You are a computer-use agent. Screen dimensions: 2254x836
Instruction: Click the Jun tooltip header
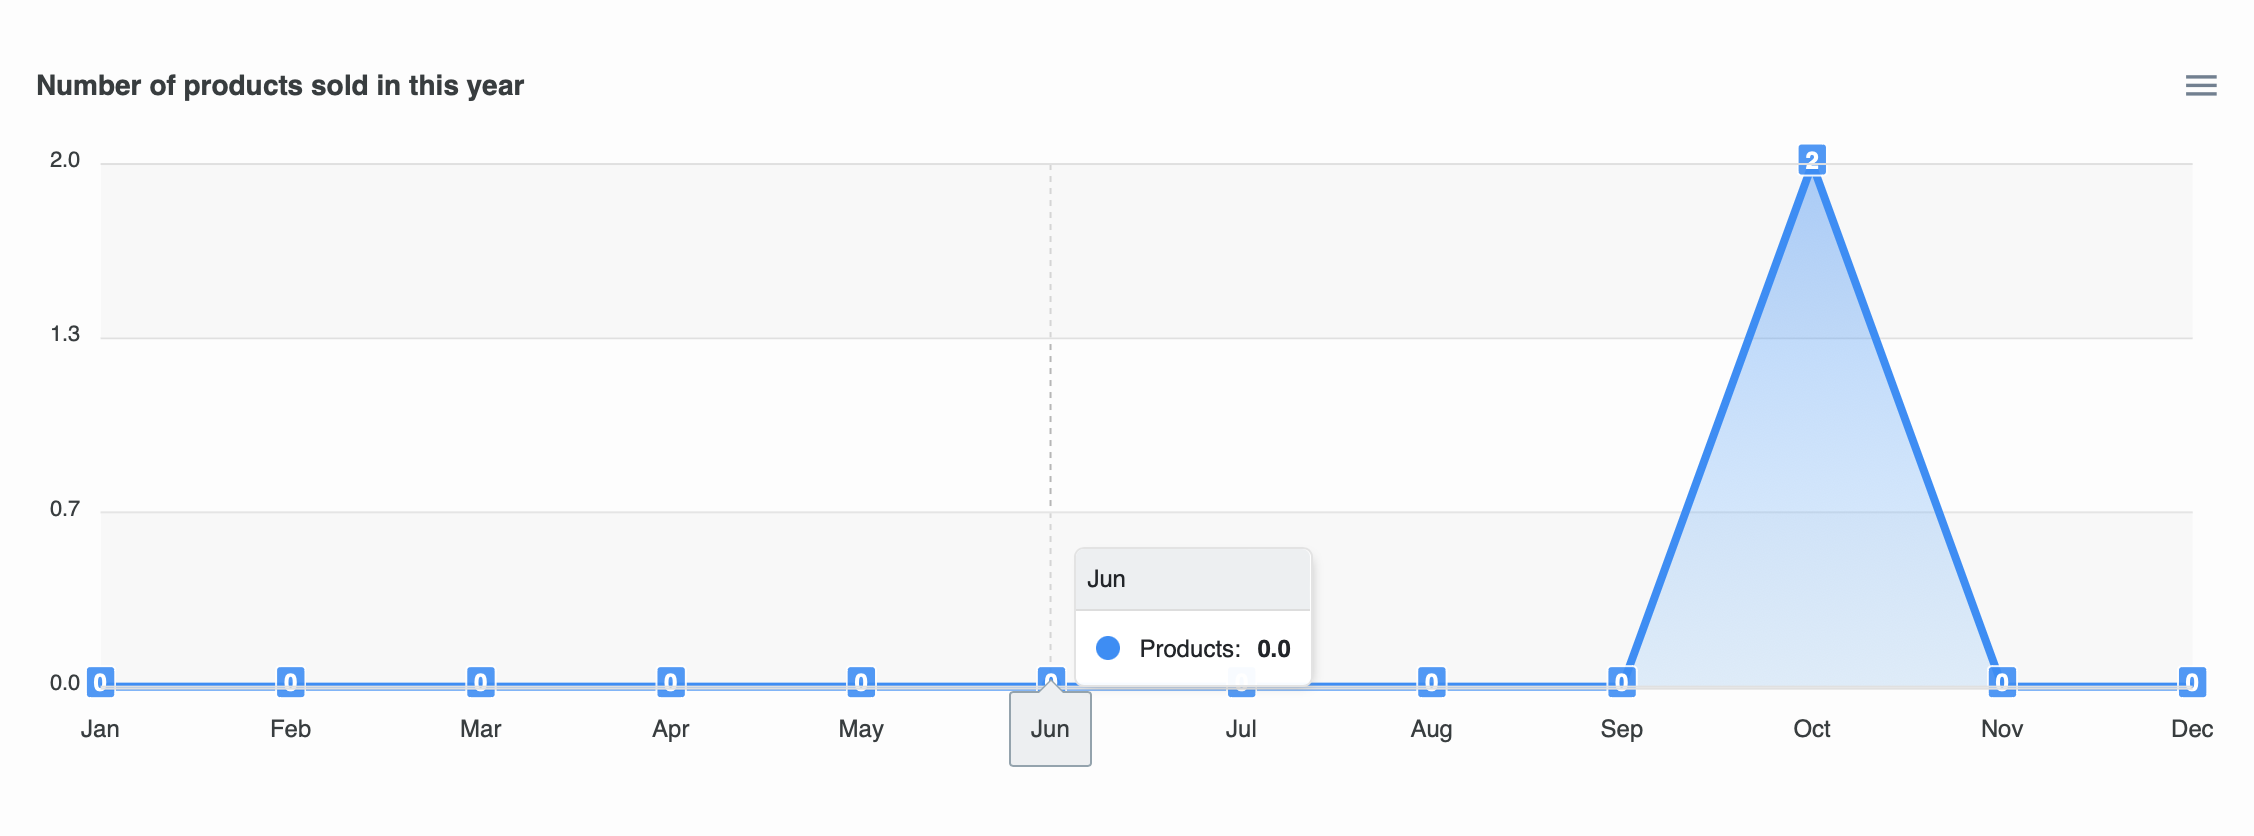1192,579
